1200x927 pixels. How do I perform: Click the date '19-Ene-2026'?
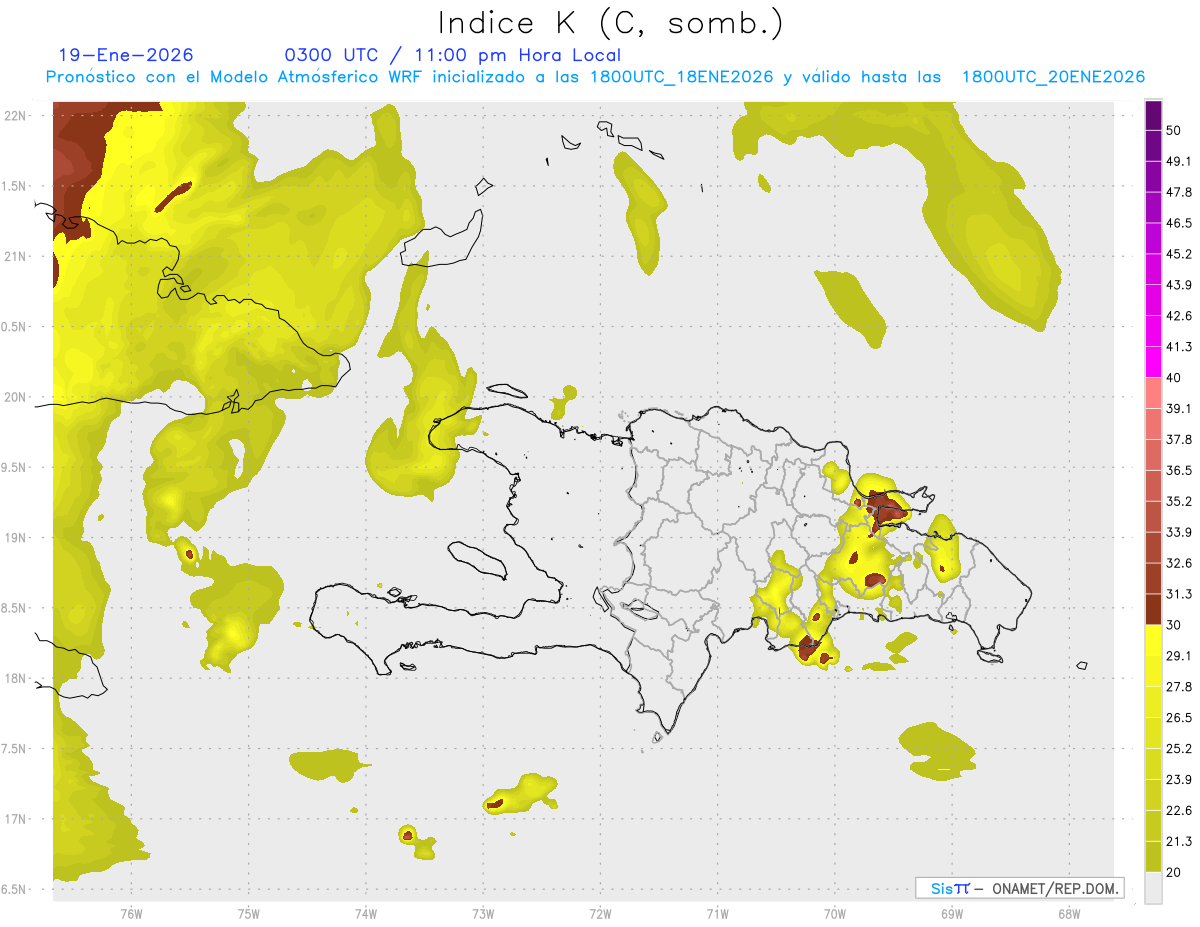(126, 55)
